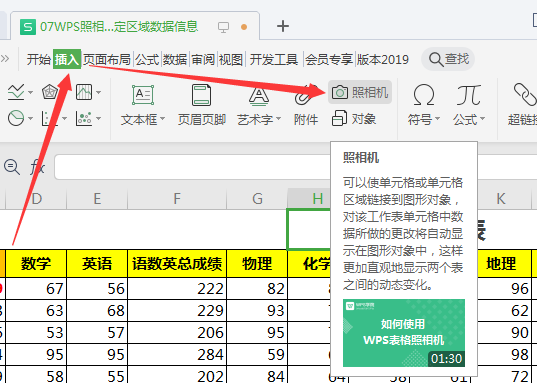
Task: Open the 公式 ribbon tab
Action: tap(147, 59)
